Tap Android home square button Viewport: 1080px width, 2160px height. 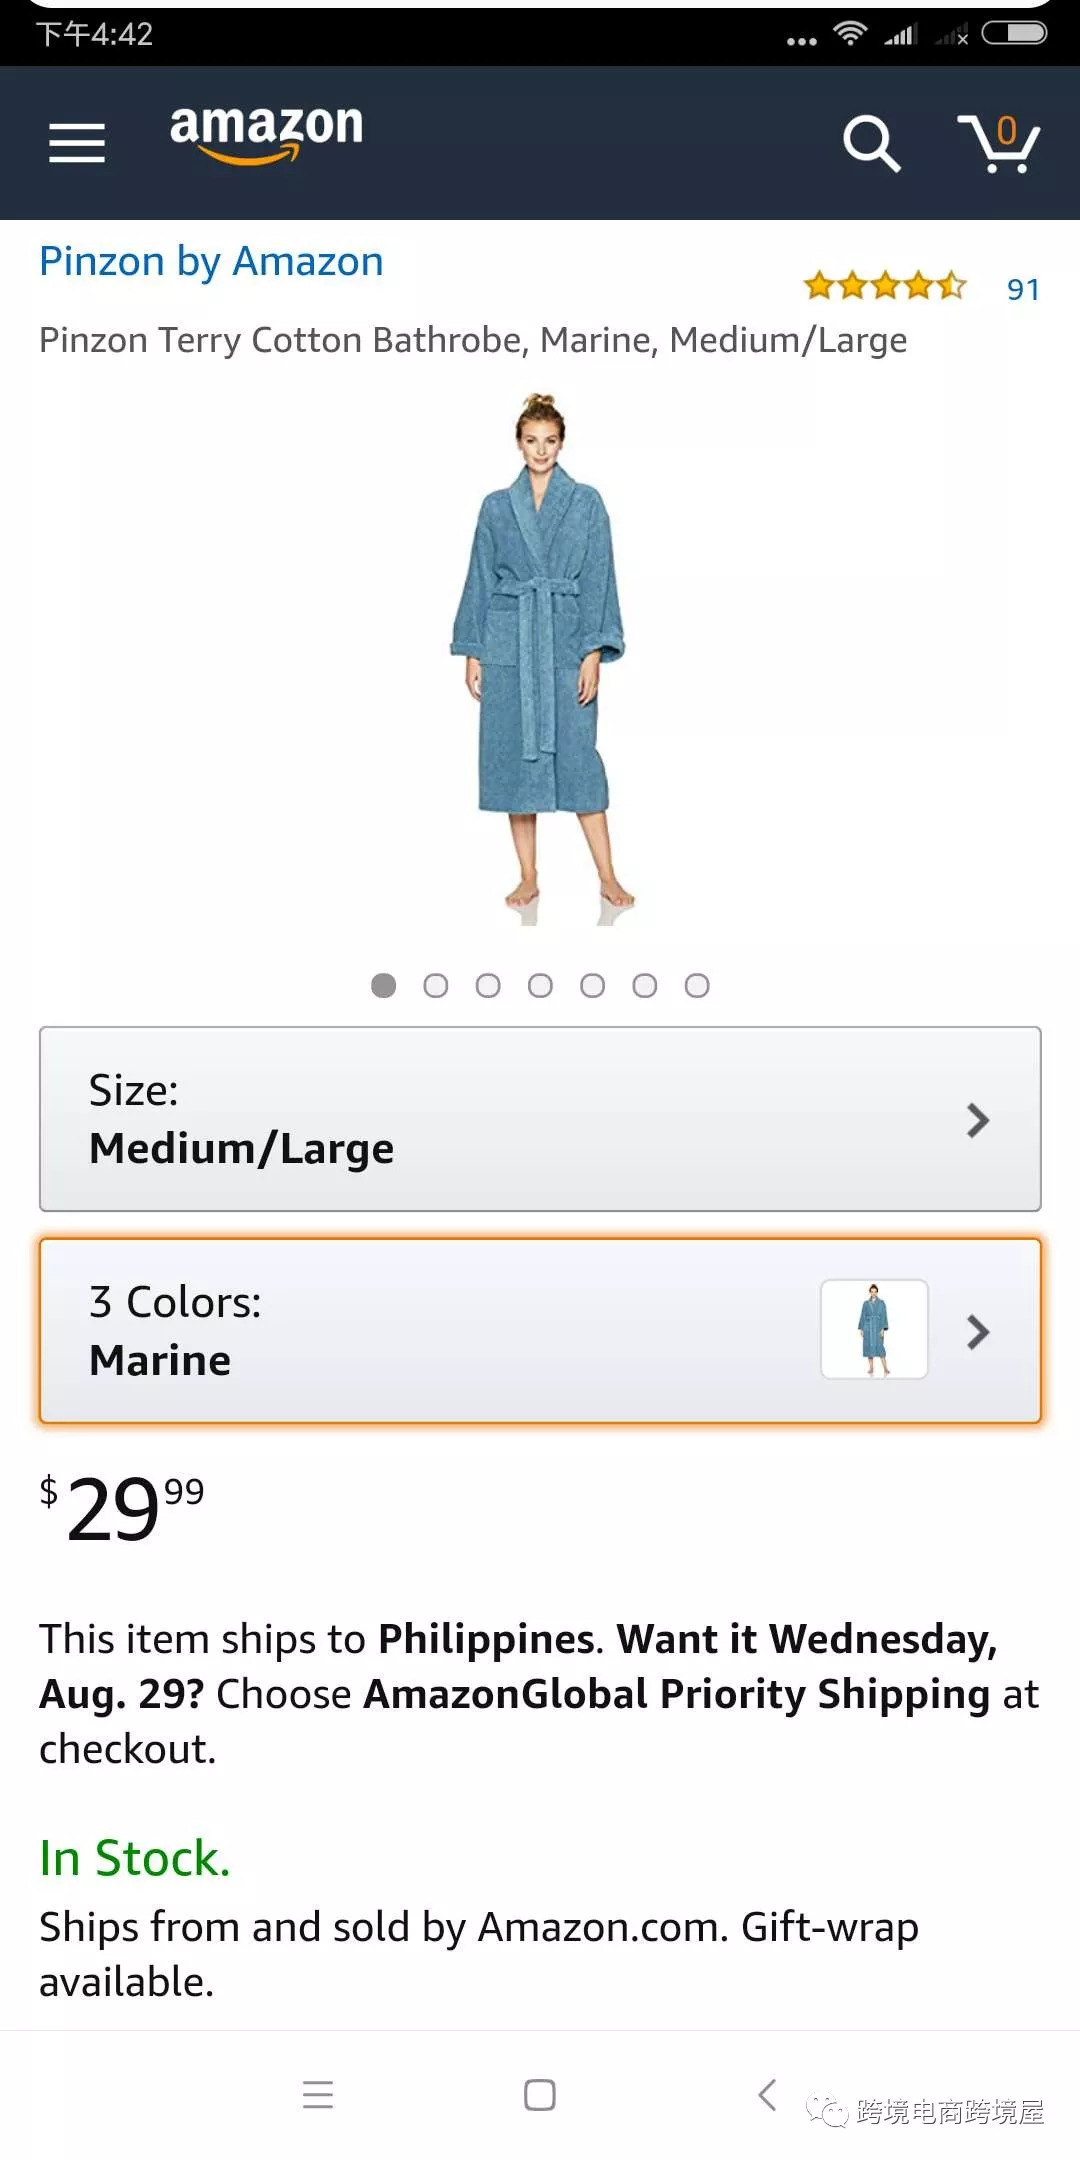pyautogui.click(x=540, y=2094)
